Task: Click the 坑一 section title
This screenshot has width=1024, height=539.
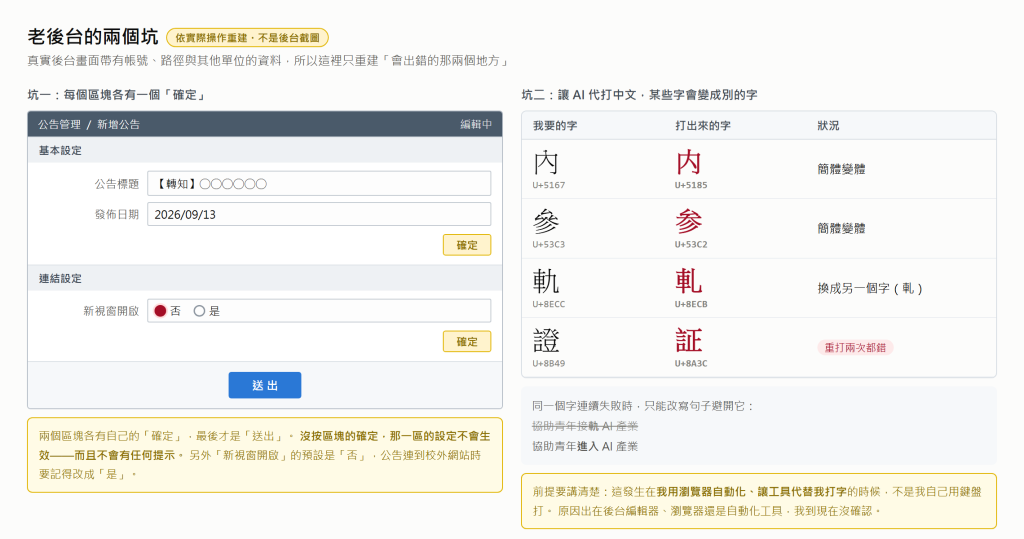Action: pos(118,95)
